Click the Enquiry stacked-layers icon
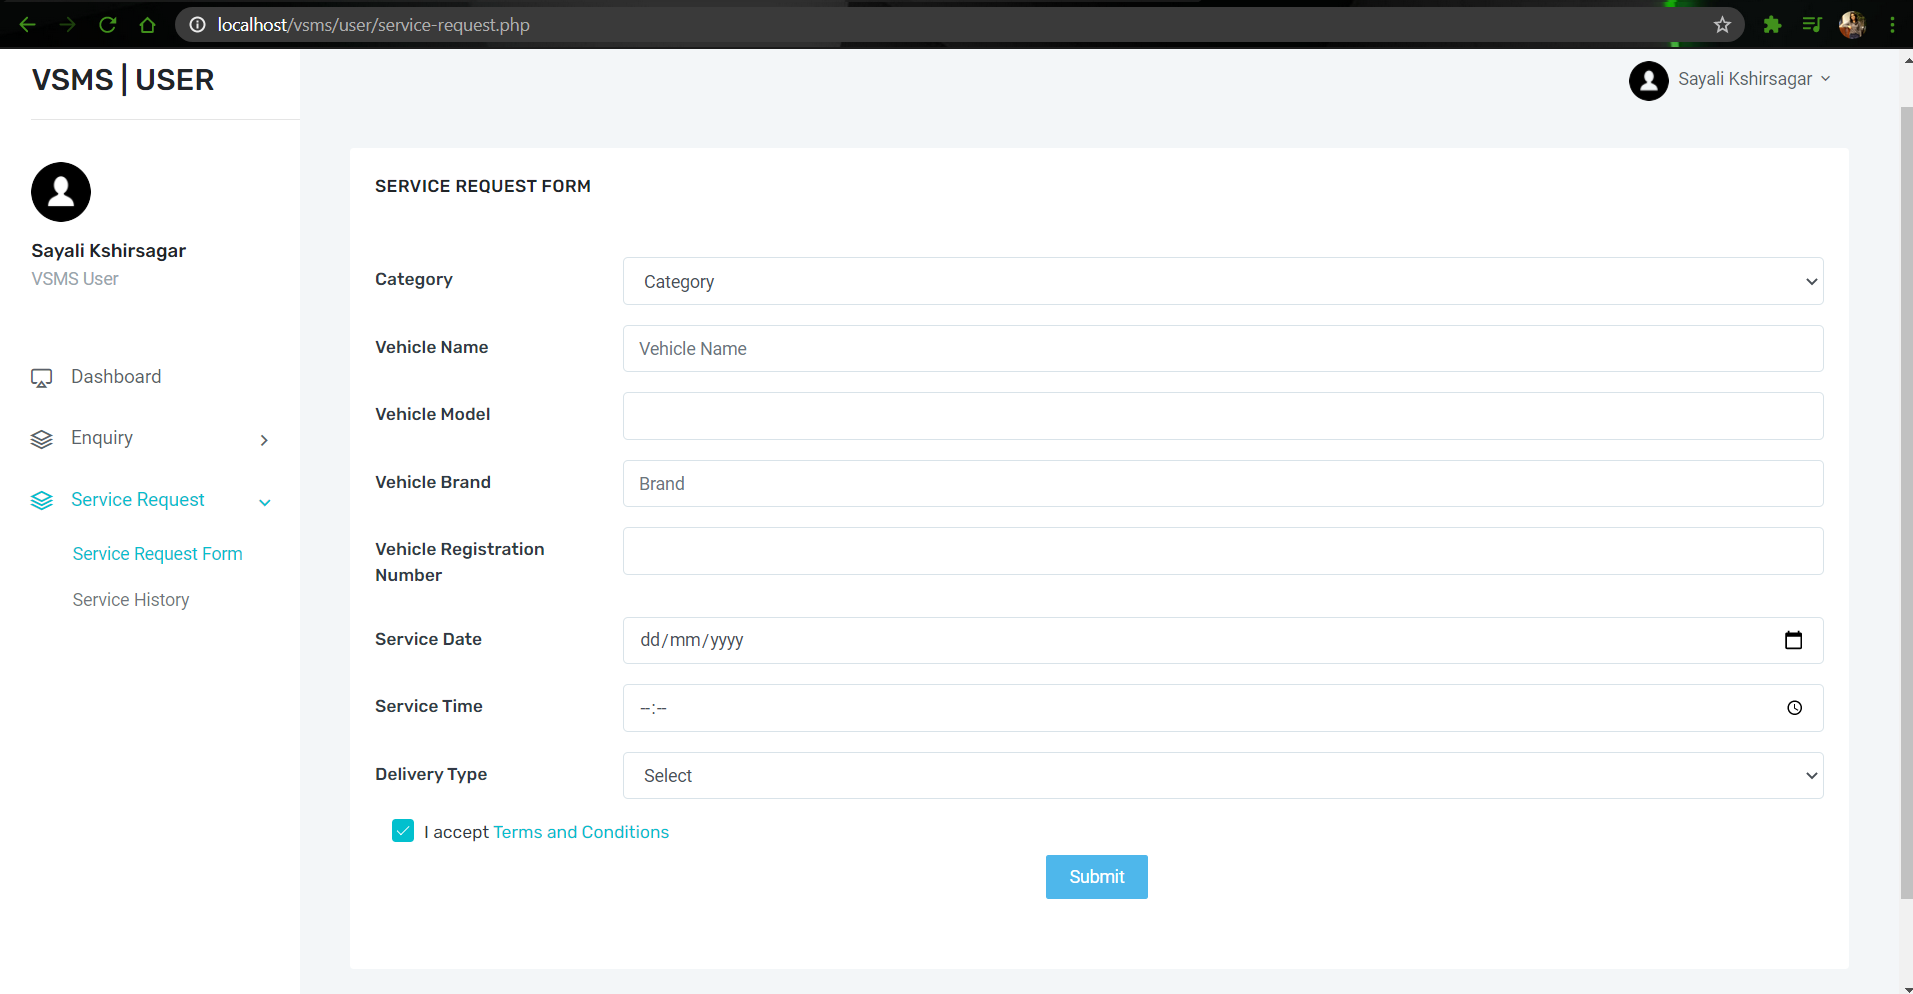1913x994 pixels. point(41,438)
